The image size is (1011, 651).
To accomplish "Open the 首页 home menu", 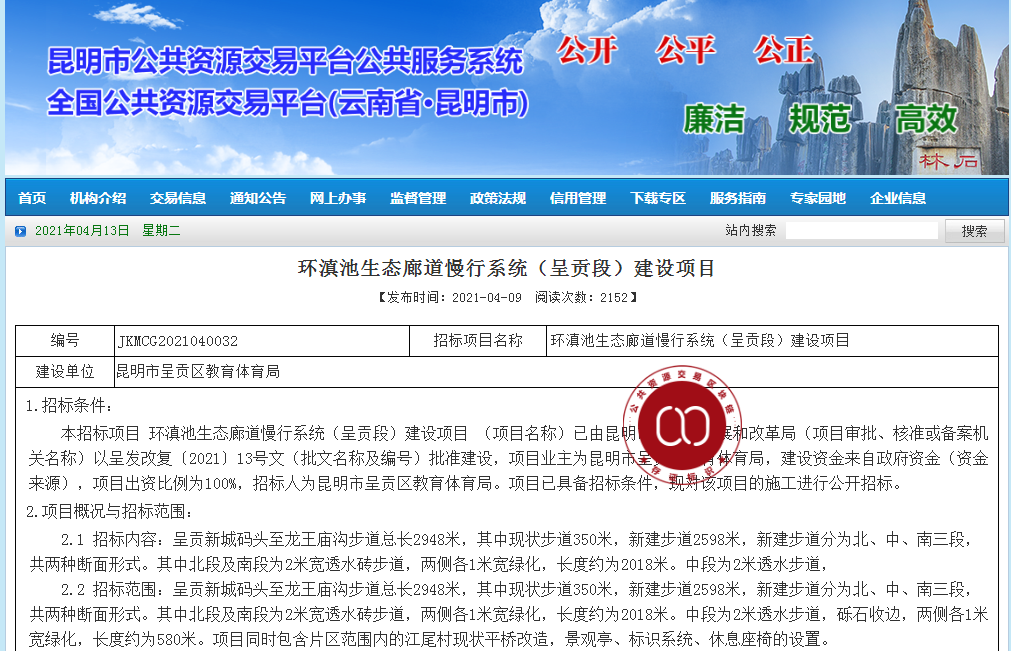I will point(32,198).
